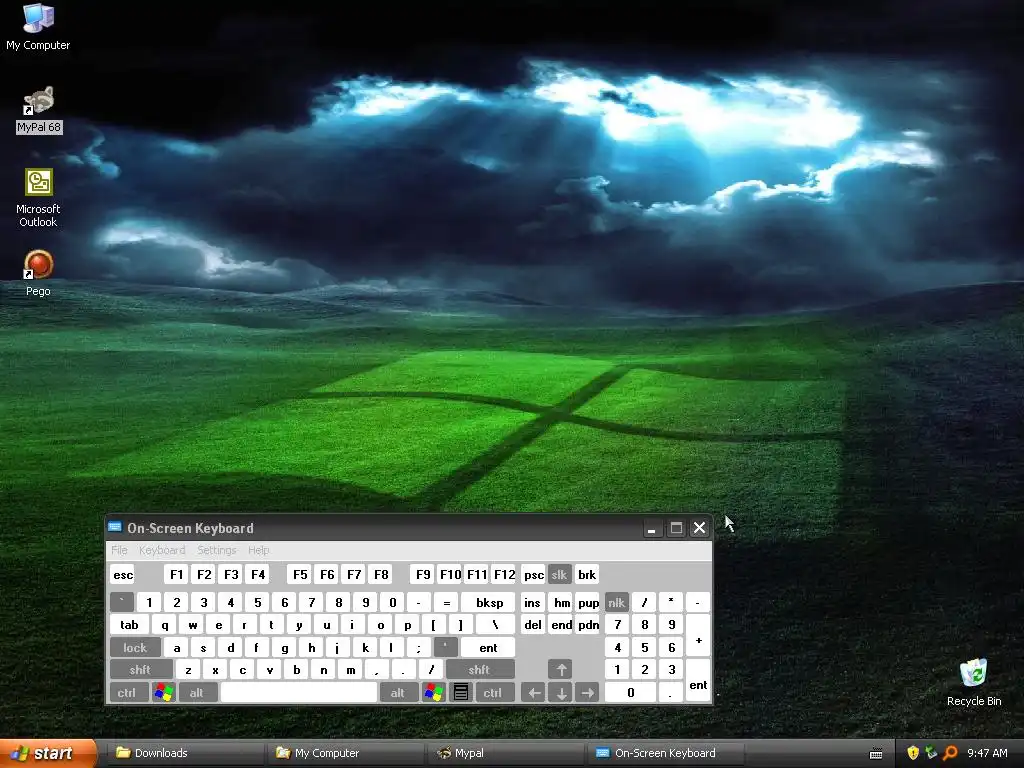Click the letter q key
The image size is (1024, 768).
point(164,624)
